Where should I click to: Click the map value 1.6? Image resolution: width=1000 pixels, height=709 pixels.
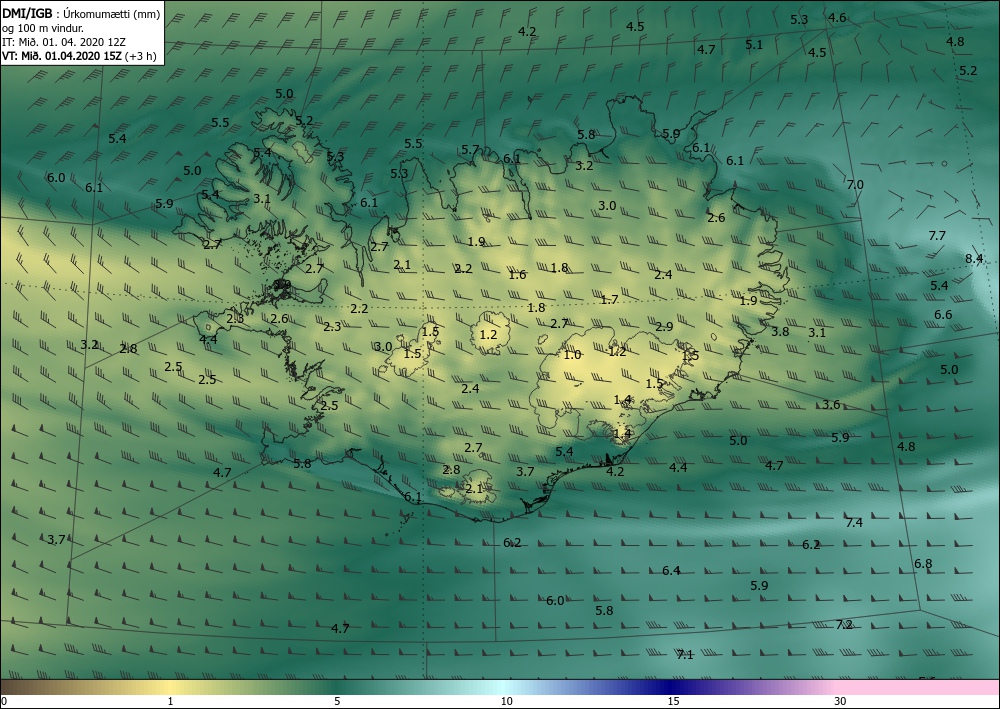[517, 275]
